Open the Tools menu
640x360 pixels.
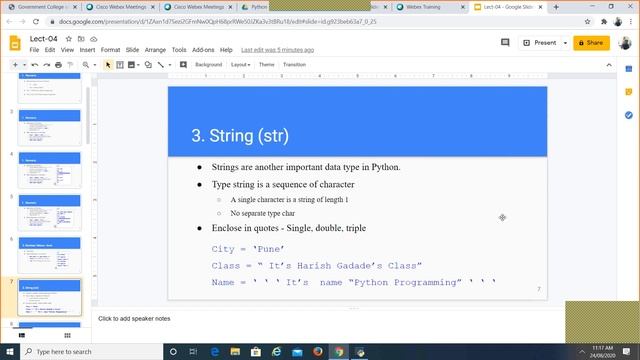click(x=179, y=50)
